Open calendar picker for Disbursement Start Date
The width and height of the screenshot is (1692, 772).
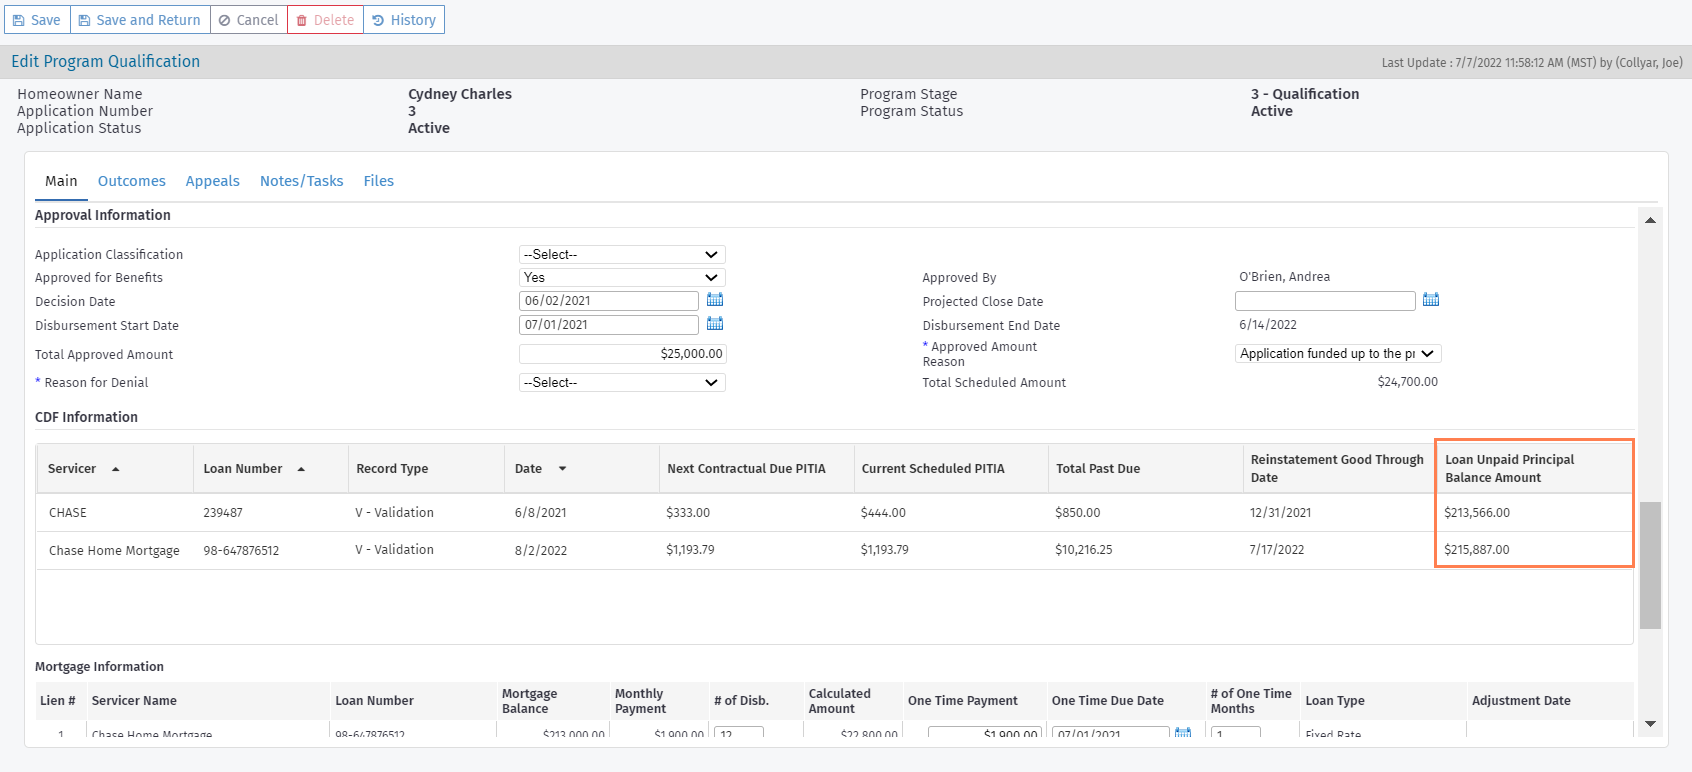pyautogui.click(x=715, y=324)
